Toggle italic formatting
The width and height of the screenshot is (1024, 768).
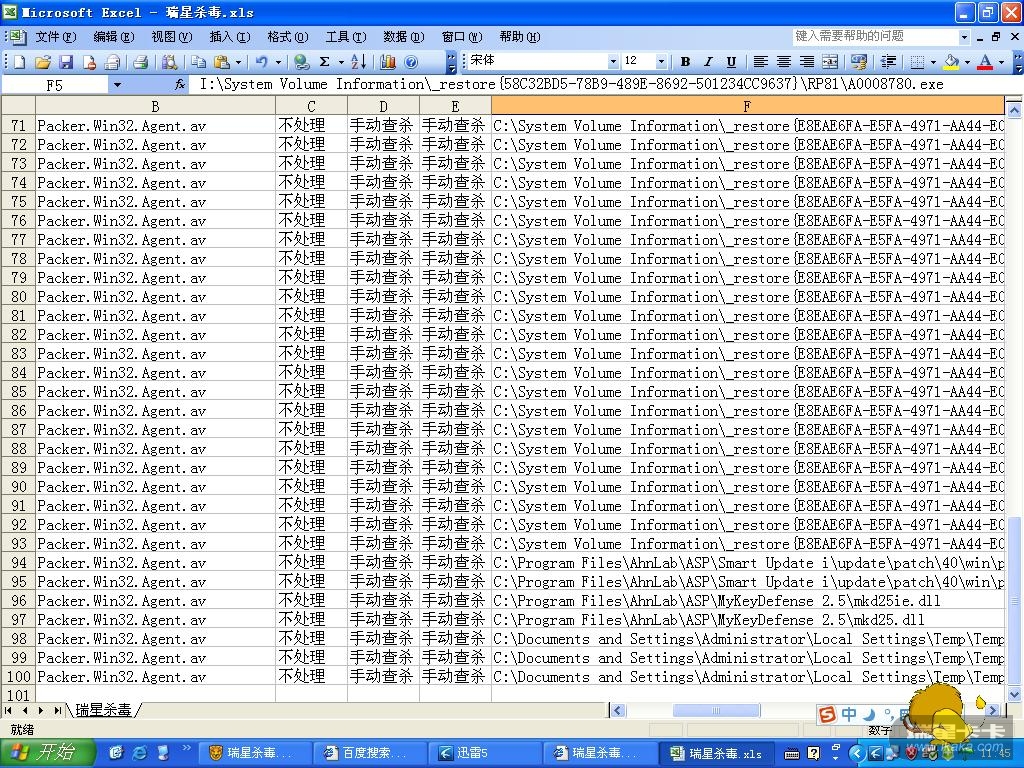coord(708,62)
